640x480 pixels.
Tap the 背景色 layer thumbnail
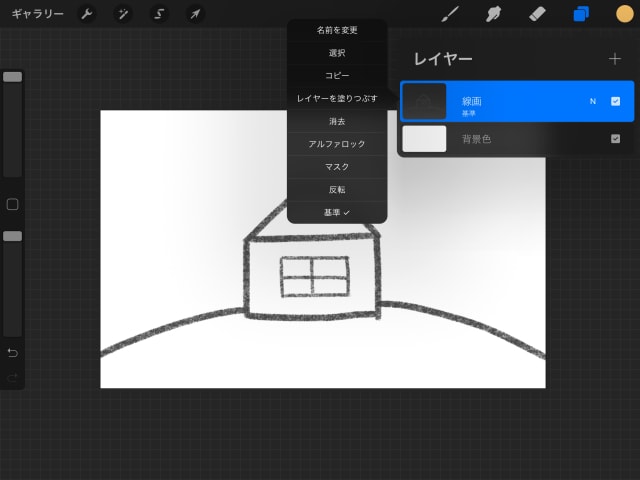point(424,139)
